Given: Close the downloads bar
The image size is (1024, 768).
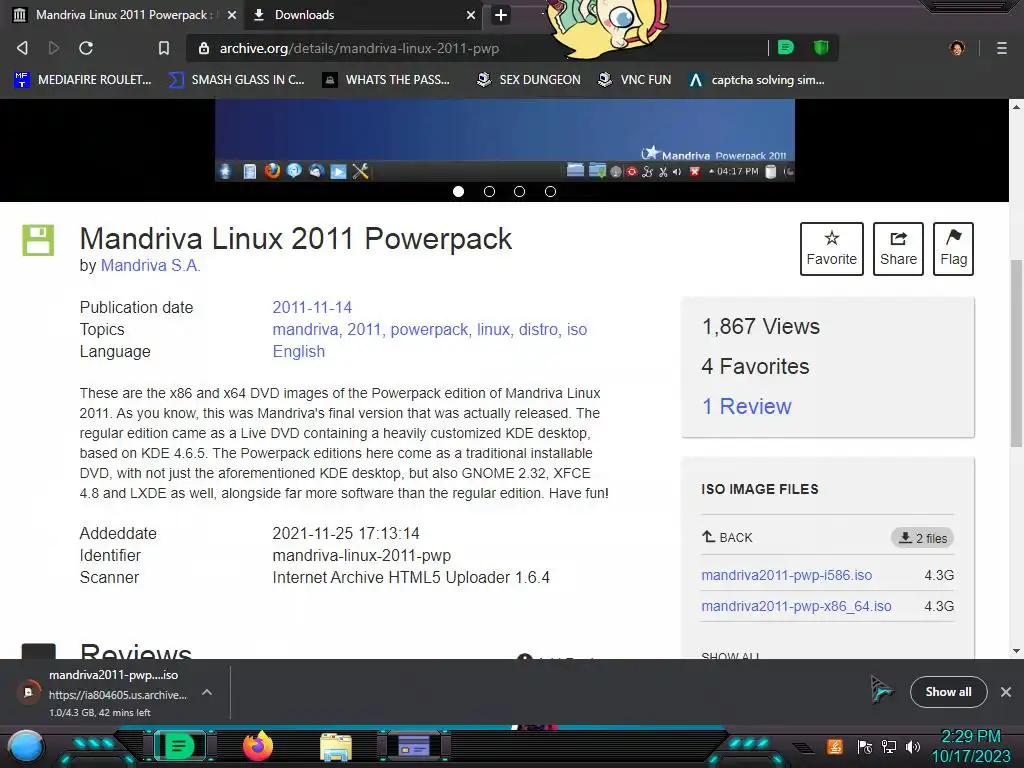Looking at the screenshot, I should pos(1006,692).
